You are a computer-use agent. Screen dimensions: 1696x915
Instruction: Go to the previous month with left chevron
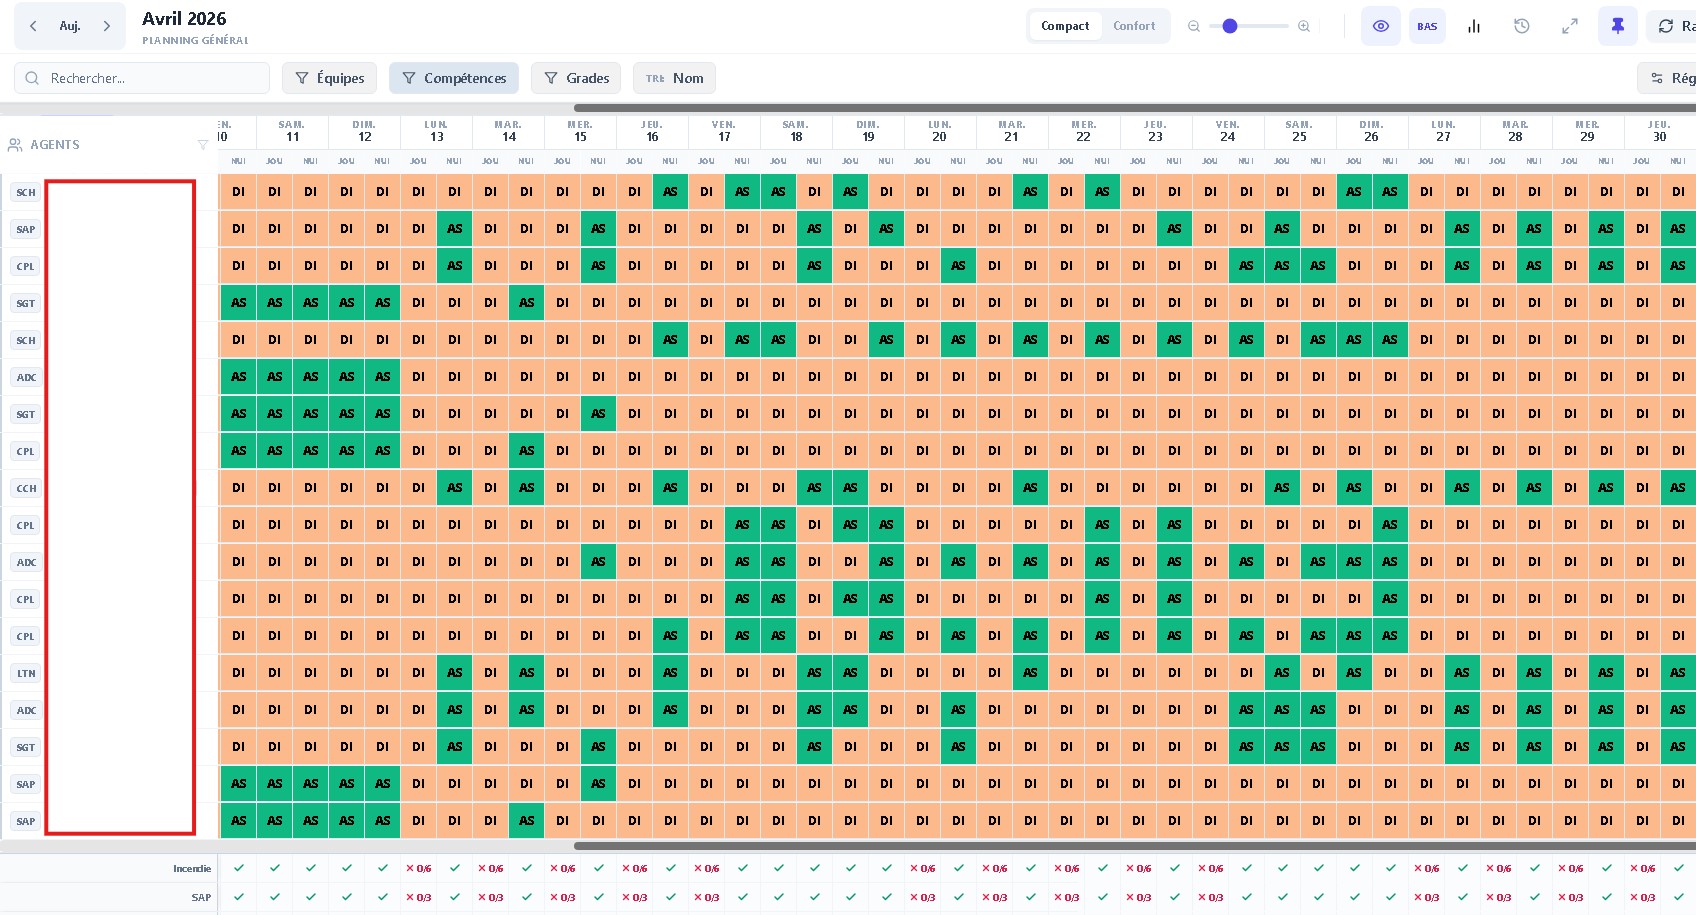click(x=33, y=26)
